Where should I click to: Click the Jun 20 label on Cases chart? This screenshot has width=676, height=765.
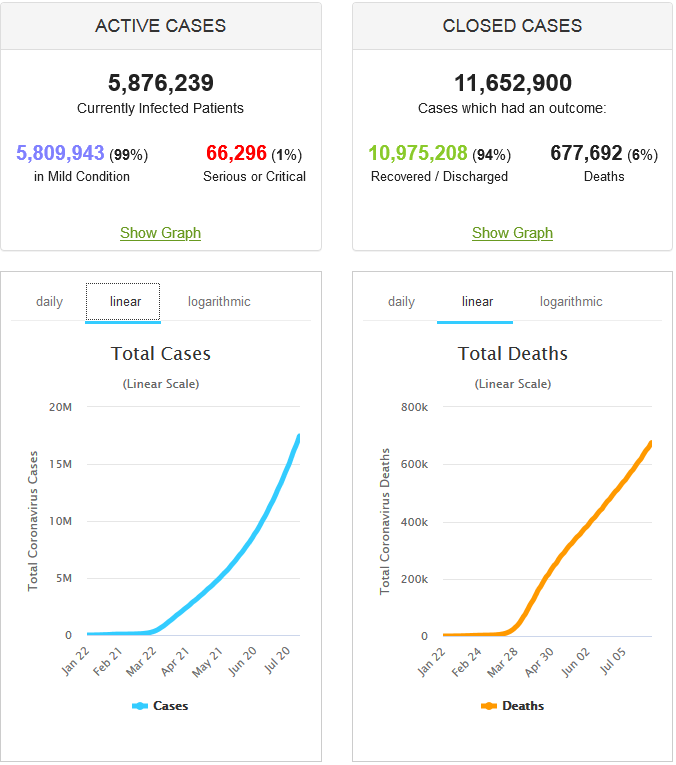(243, 661)
